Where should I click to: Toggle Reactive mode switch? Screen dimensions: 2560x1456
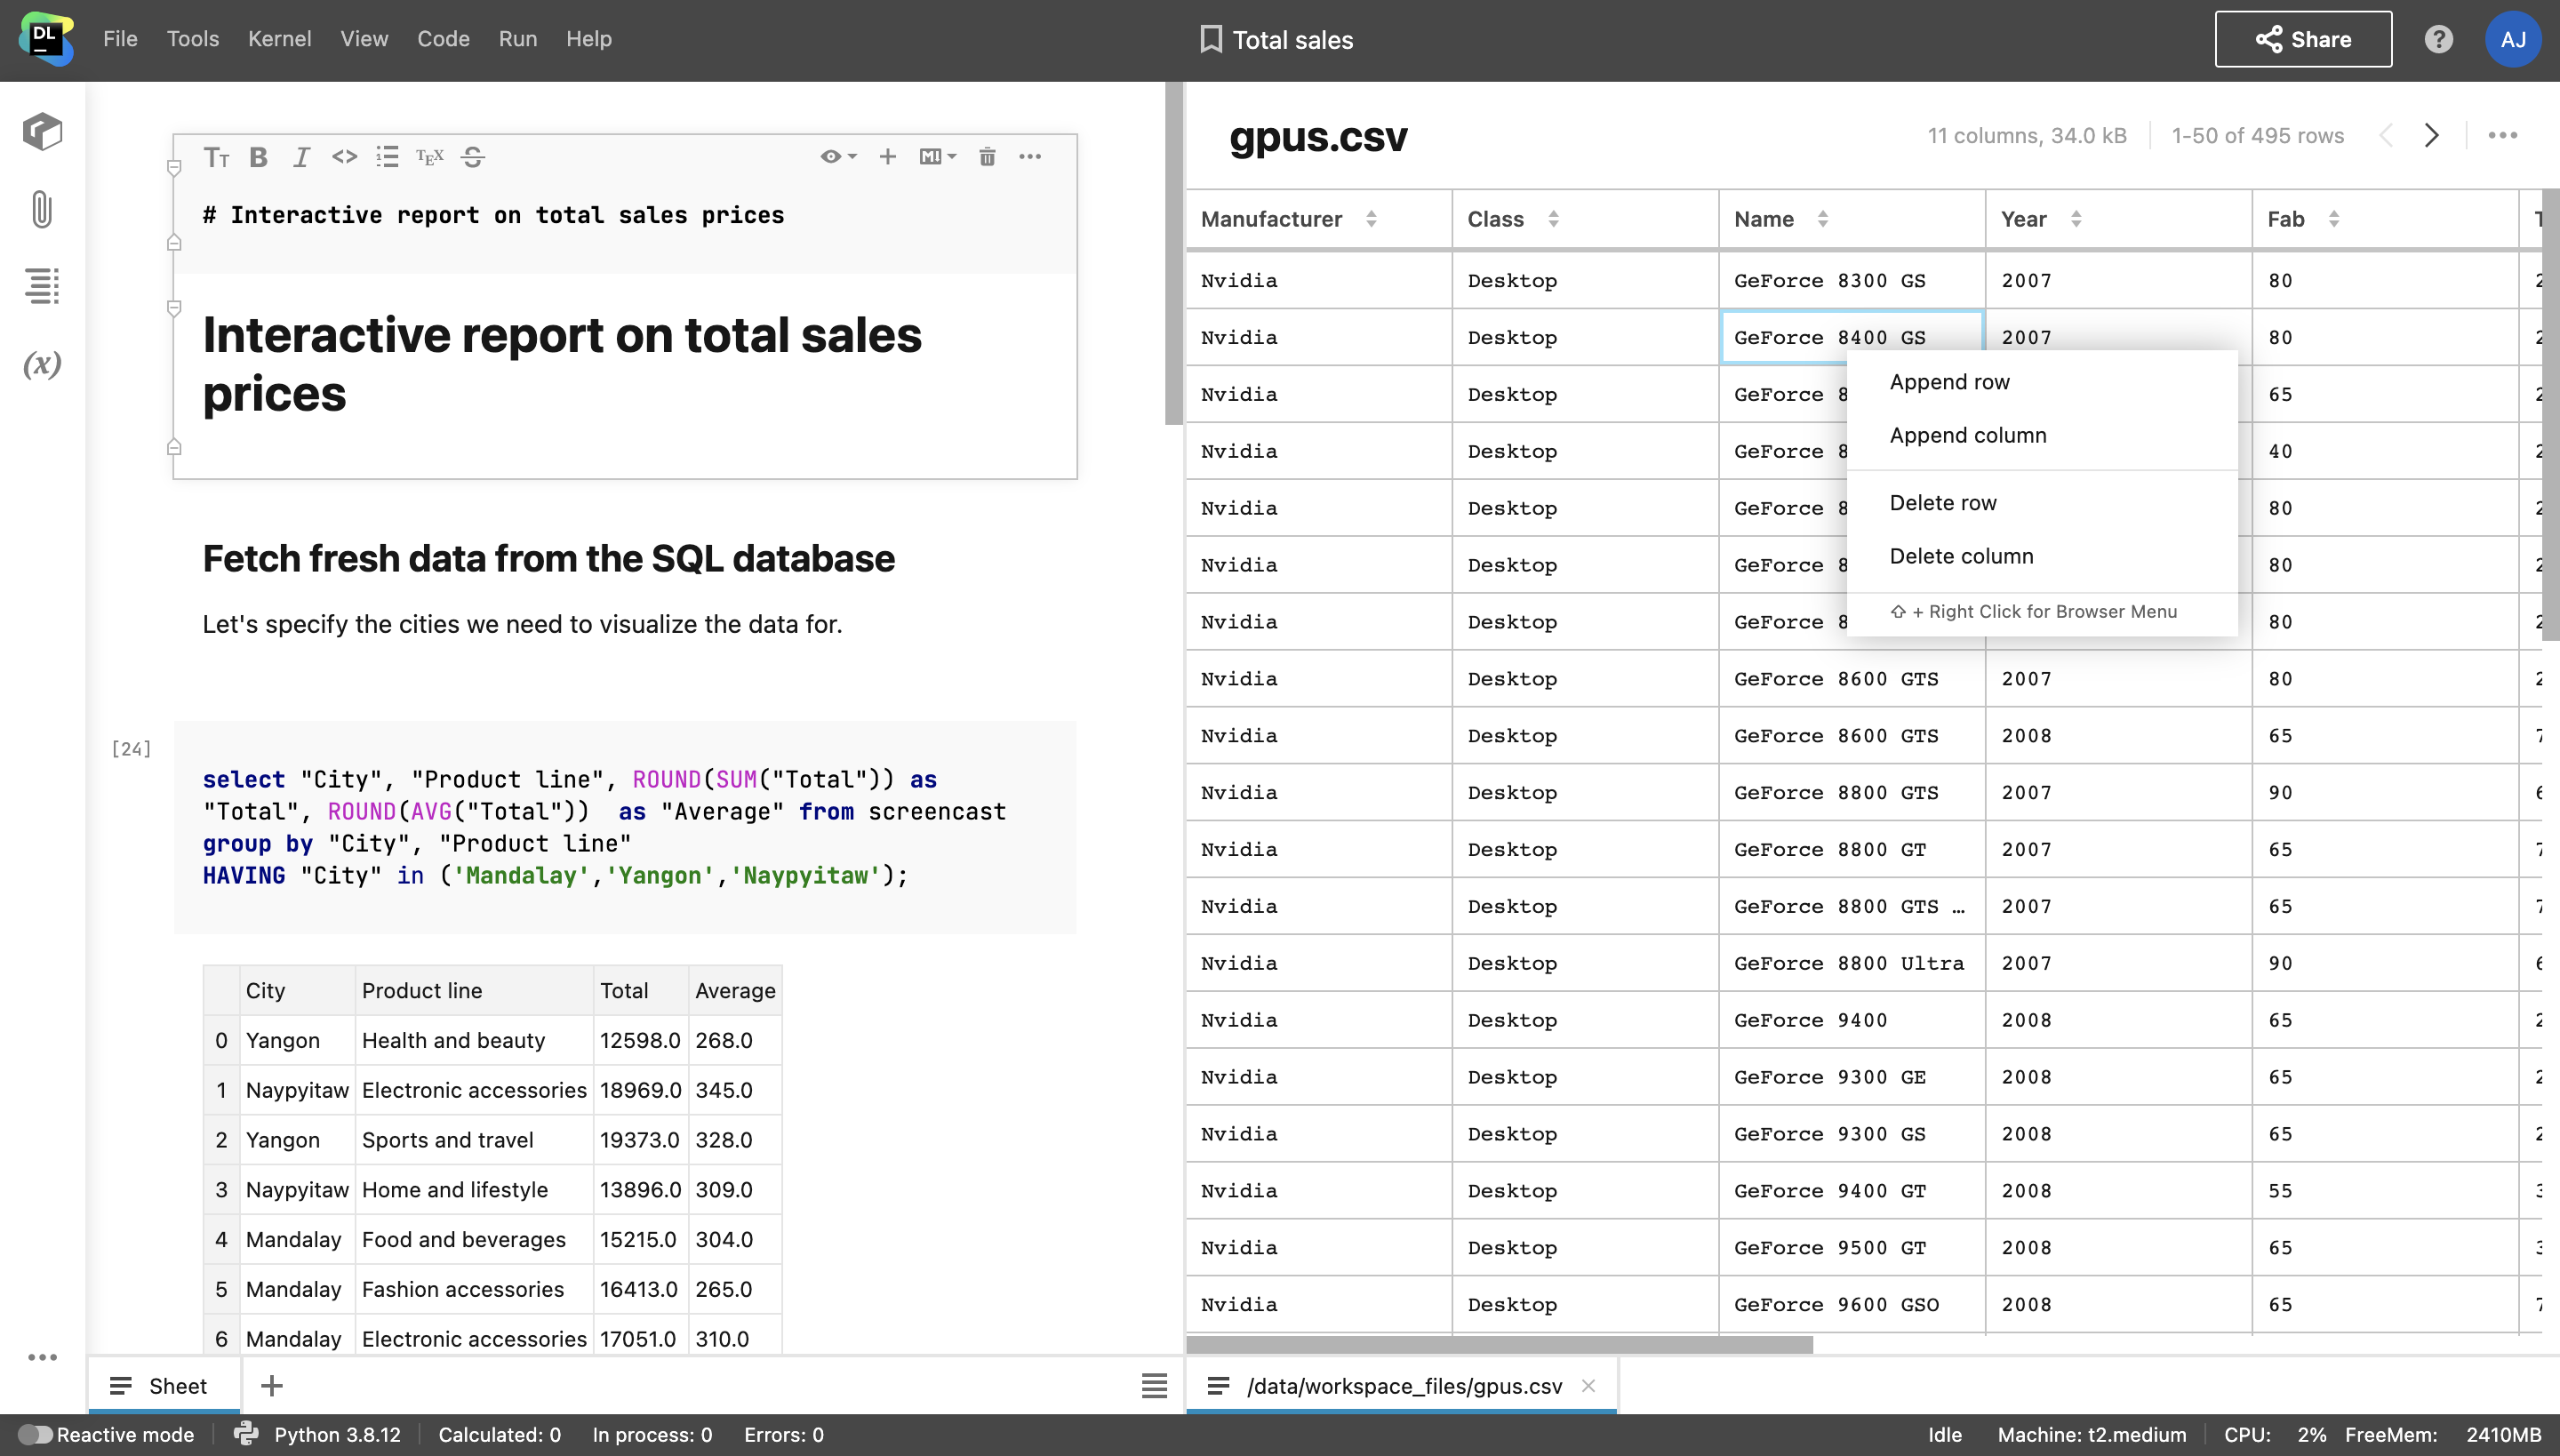pos(35,1434)
